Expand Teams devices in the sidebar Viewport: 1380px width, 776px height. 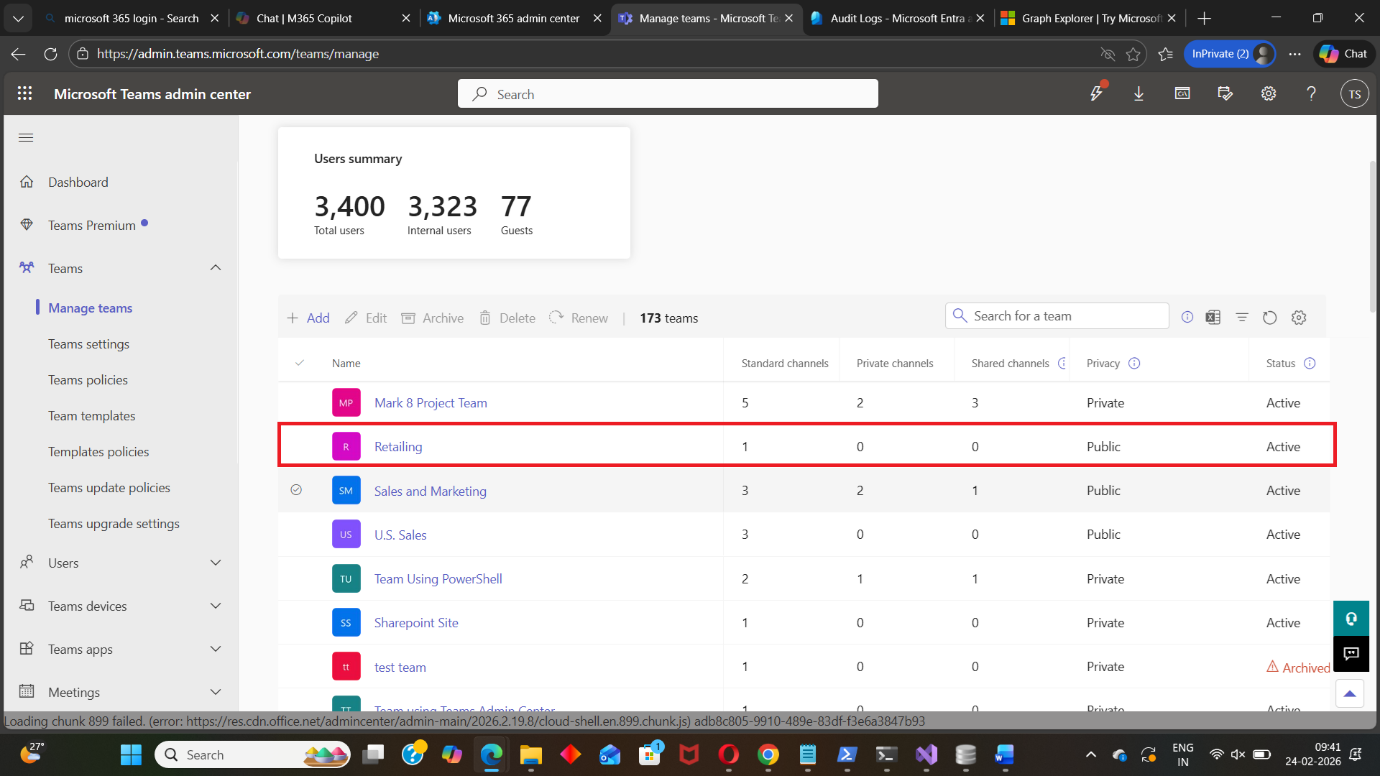click(x=215, y=606)
